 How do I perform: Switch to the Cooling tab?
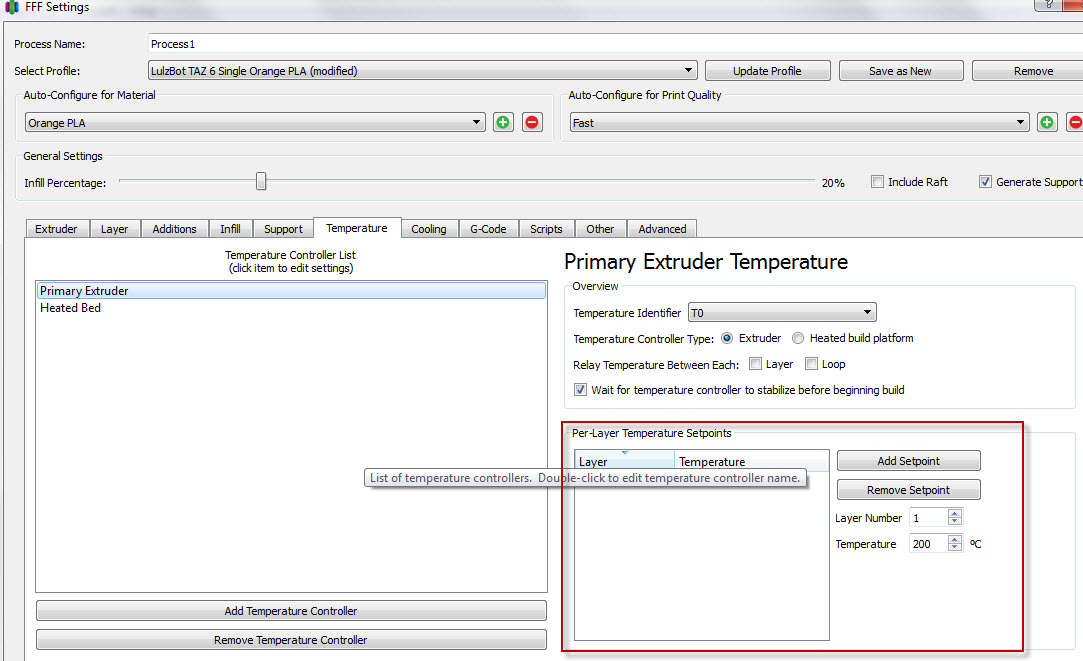click(429, 229)
